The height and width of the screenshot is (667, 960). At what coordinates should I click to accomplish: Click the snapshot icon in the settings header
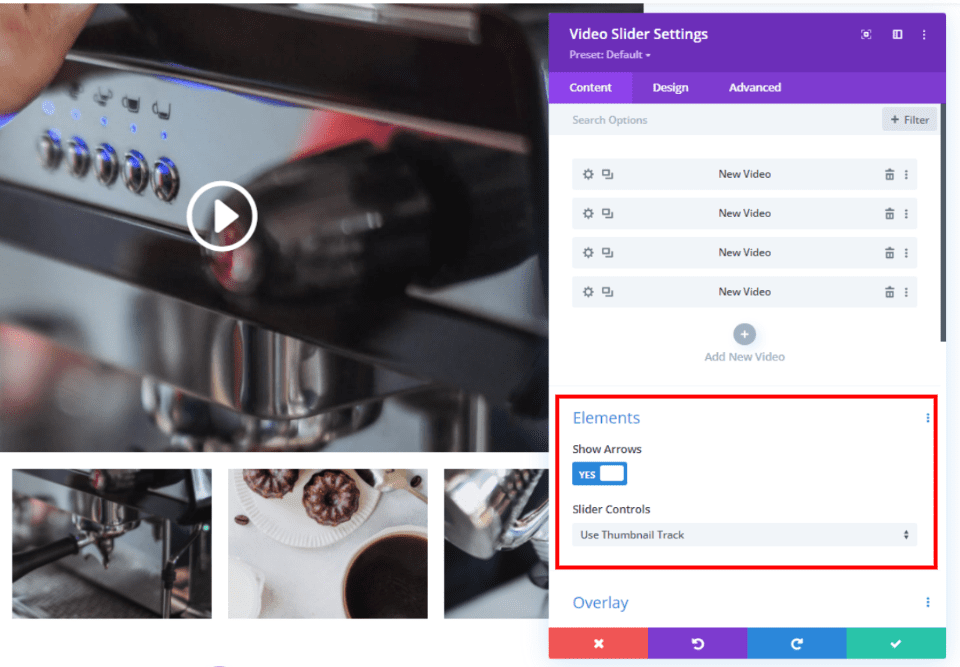865,33
